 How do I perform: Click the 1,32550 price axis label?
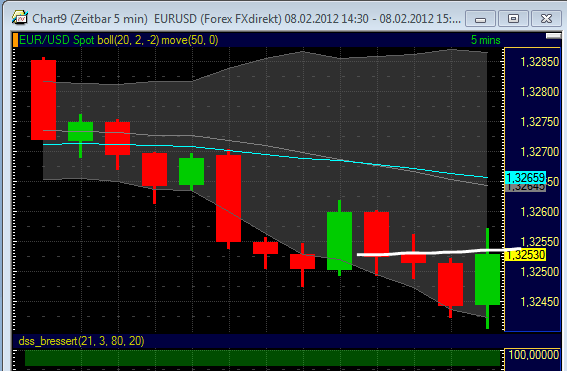[x=539, y=242]
